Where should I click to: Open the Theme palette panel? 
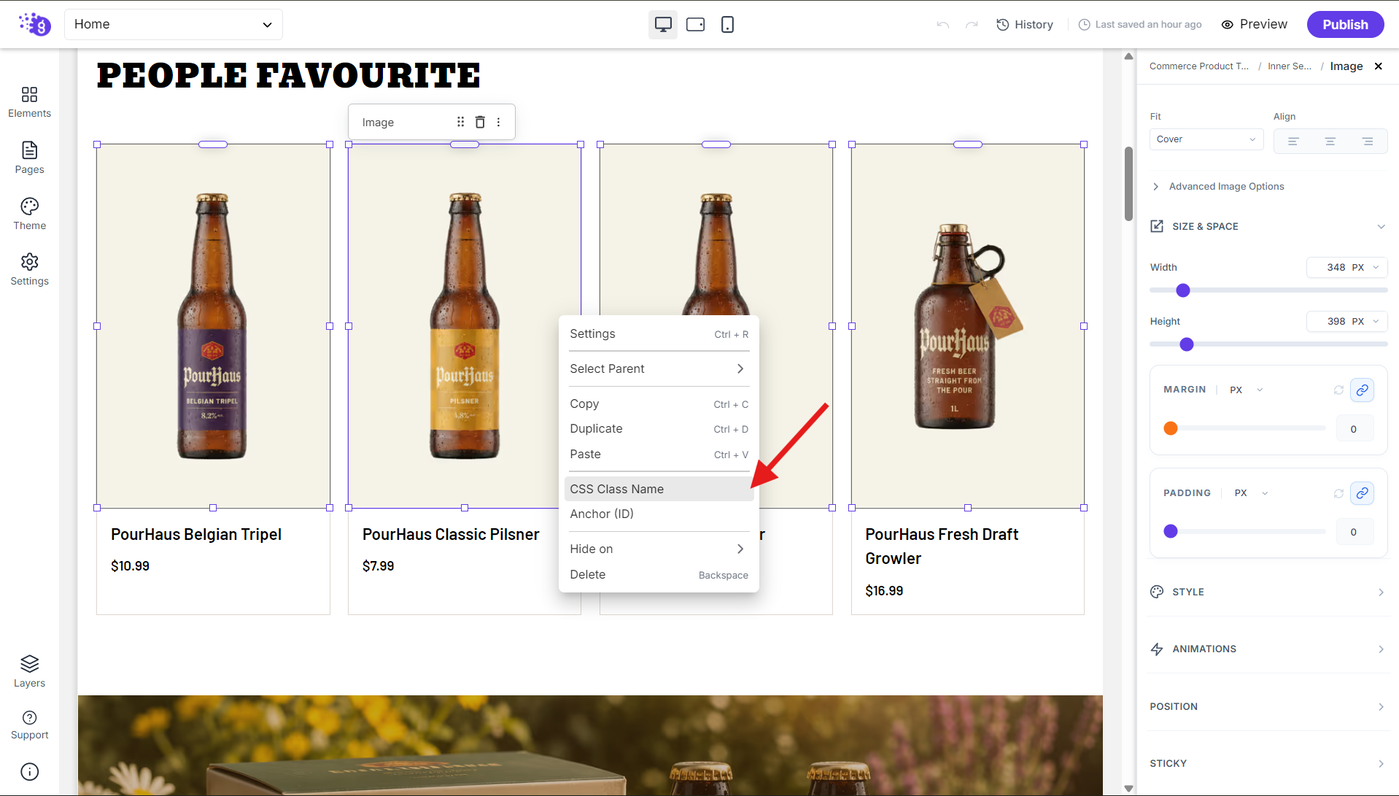pos(29,214)
